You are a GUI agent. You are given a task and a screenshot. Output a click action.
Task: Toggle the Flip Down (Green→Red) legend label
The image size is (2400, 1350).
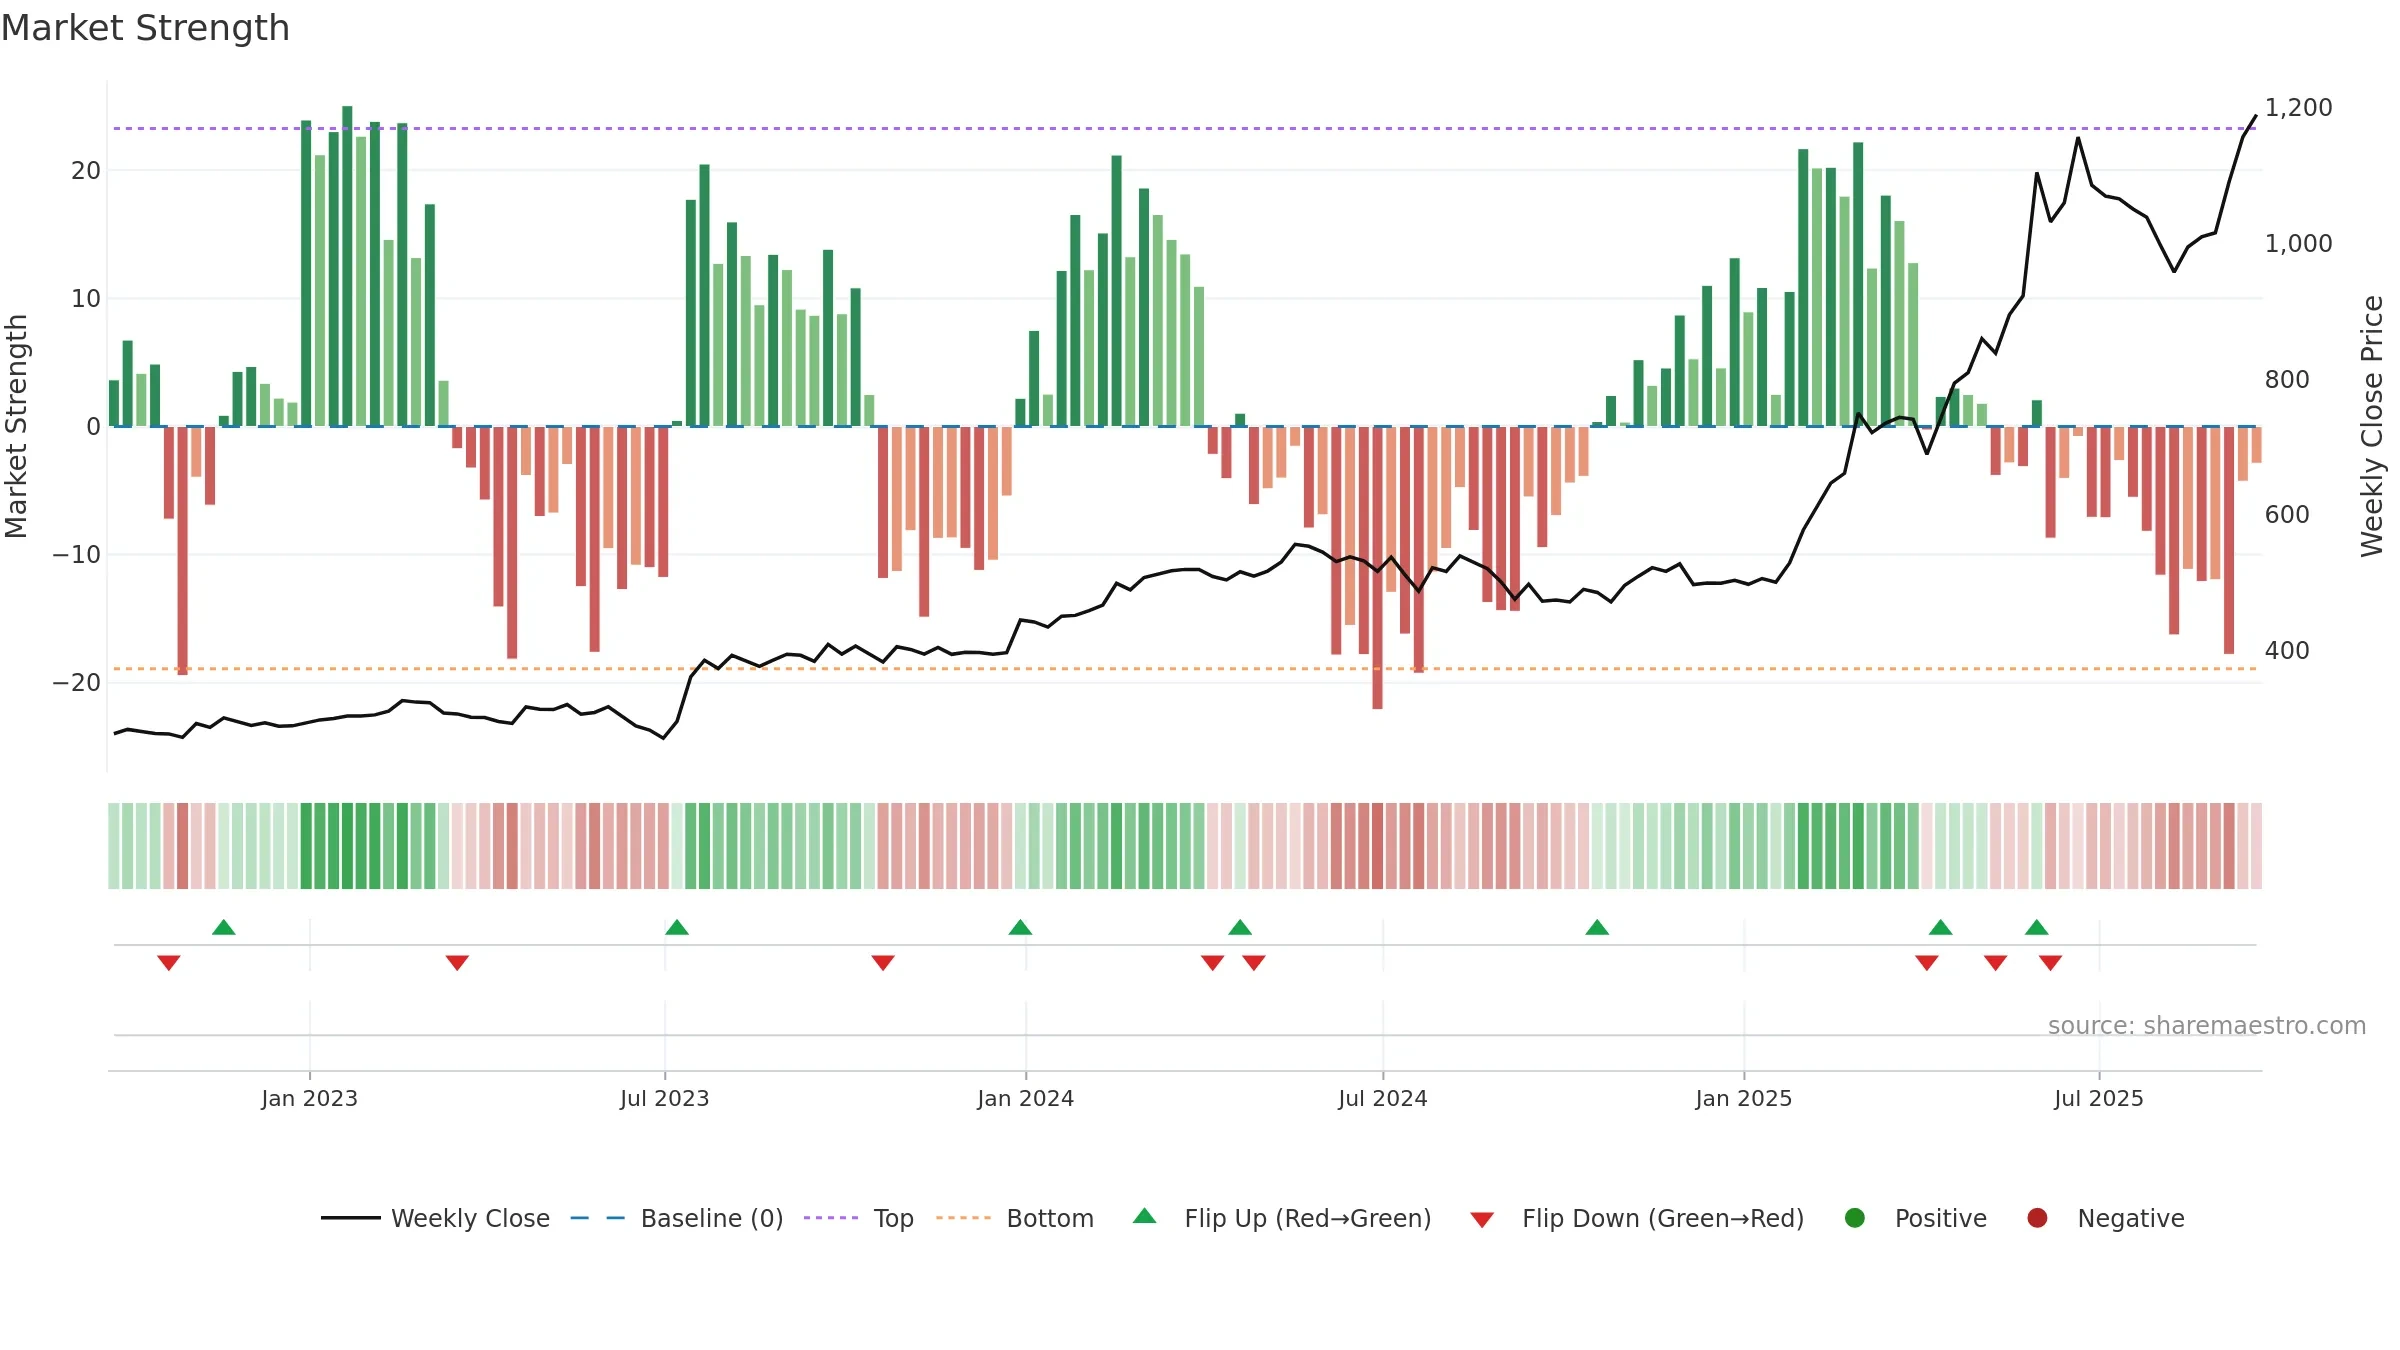pyautogui.click(x=1663, y=1218)
